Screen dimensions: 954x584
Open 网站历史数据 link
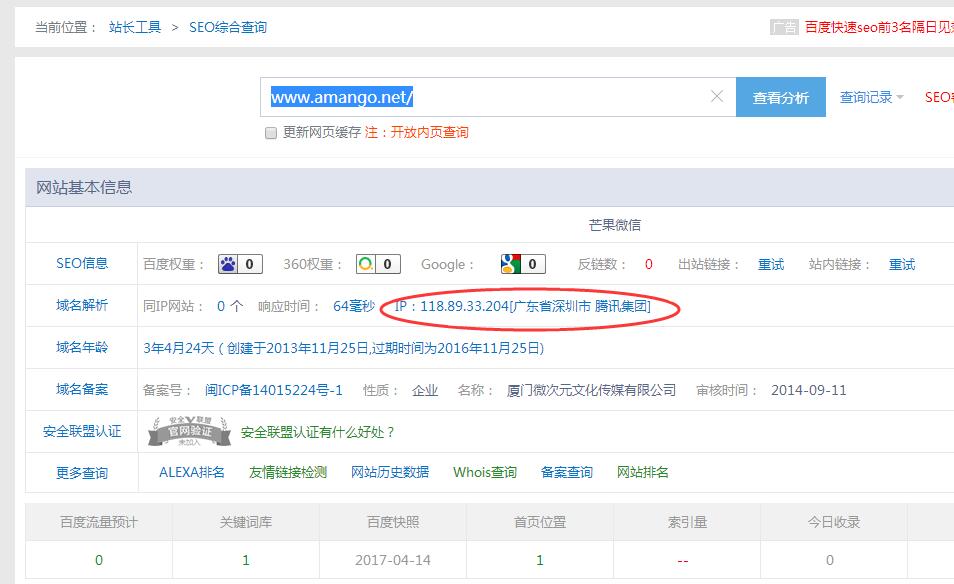390,472
